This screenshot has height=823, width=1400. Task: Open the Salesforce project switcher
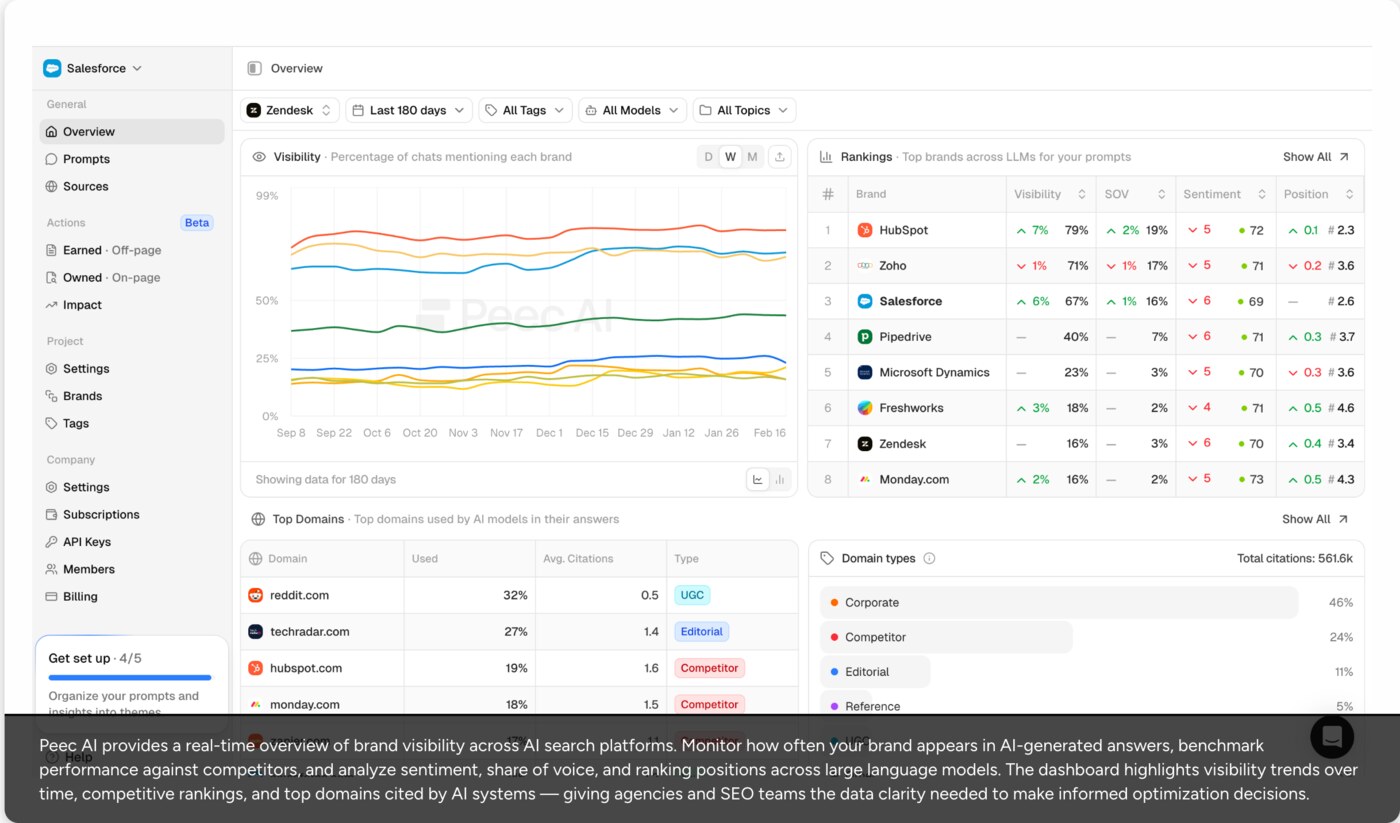pyautogui.click(x=93, y=68)
